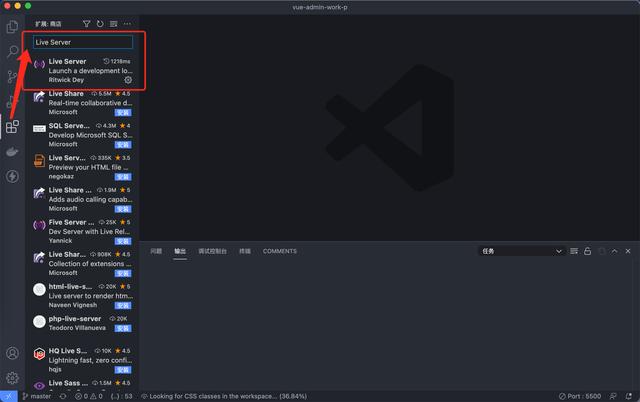Clear extension search results icon
Image resolution: width=640 pixels, height=402 pixels.
[113, 24]
